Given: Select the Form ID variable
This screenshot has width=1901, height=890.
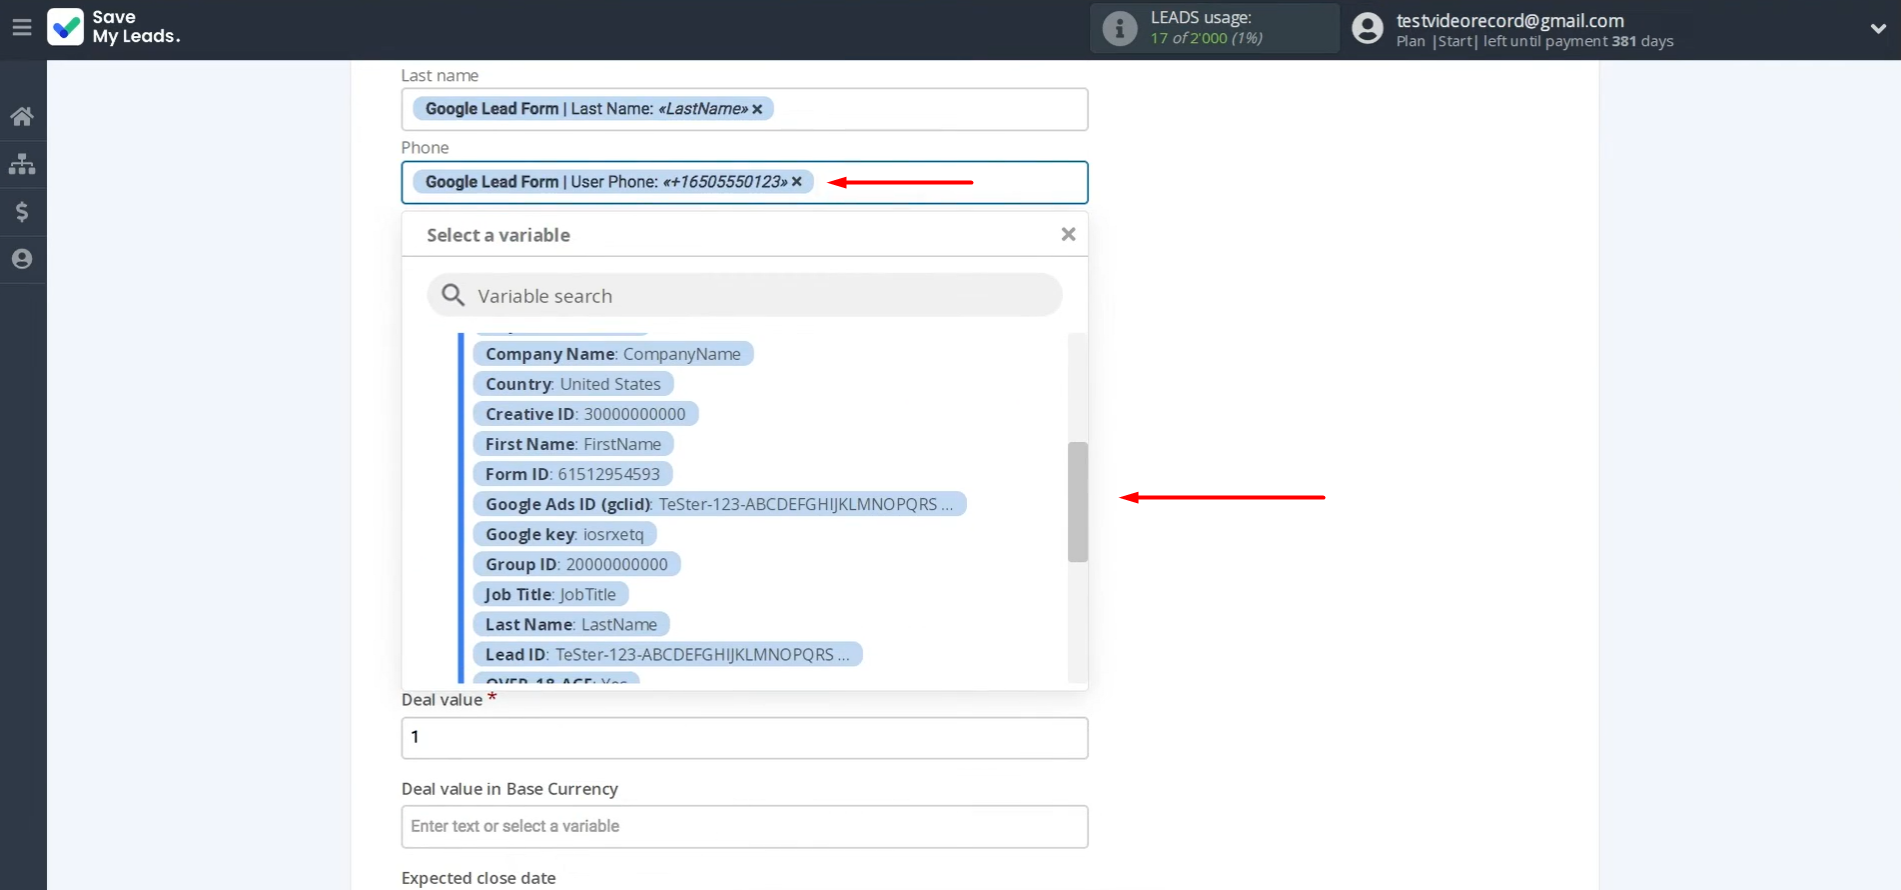Looking at the screenshot, I should click(x=573, y=474).
